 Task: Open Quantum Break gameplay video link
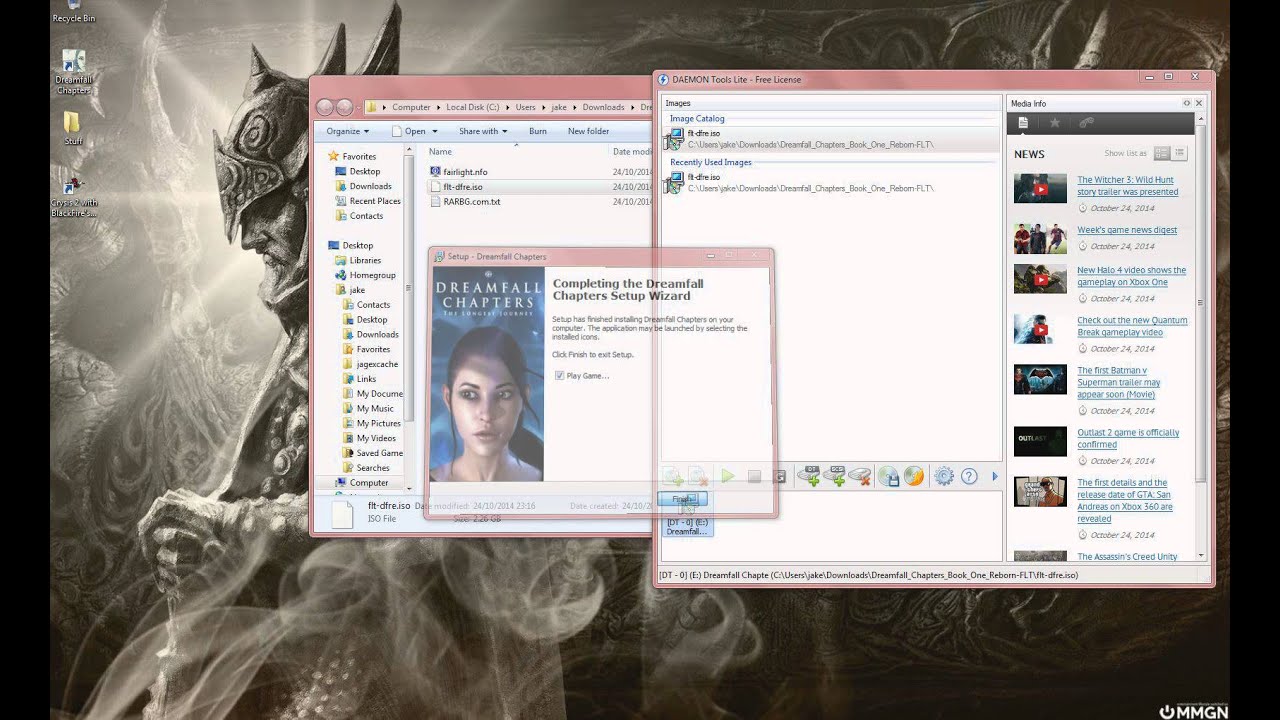coord(1132,327)
